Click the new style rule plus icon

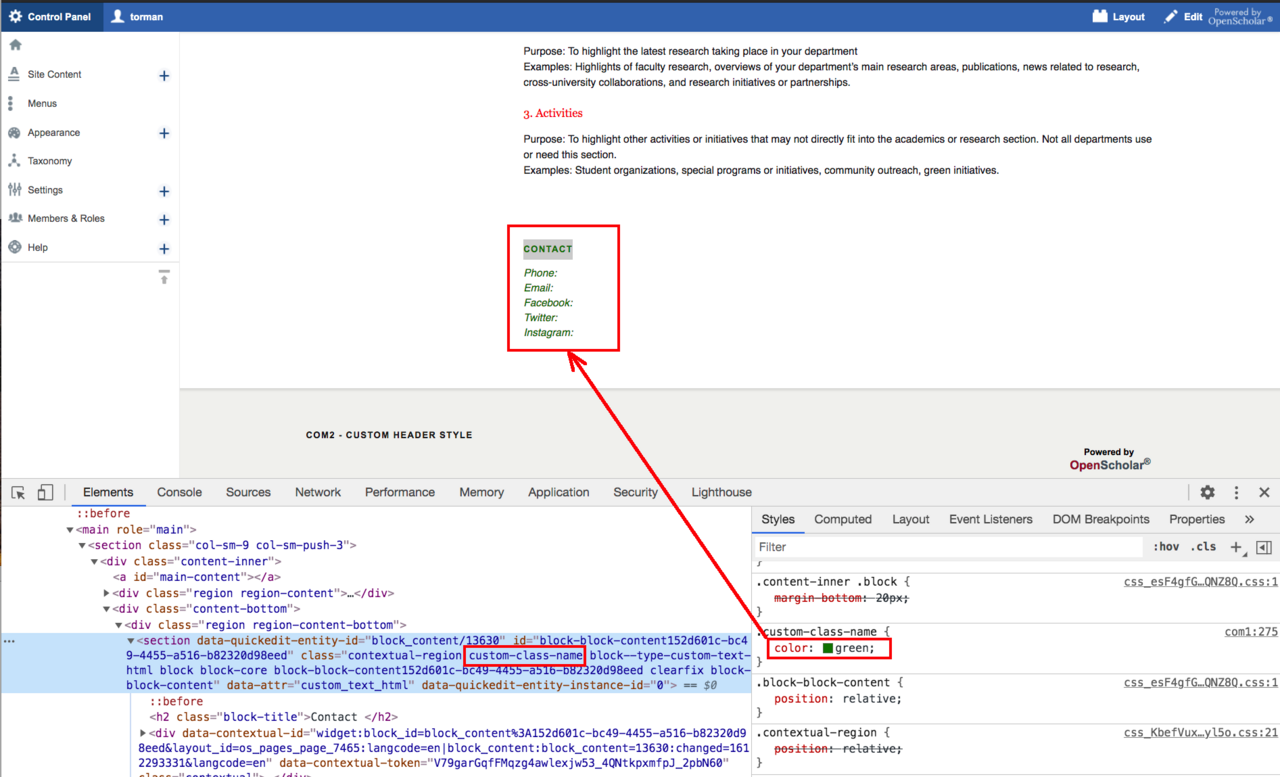coord(1236,547)
